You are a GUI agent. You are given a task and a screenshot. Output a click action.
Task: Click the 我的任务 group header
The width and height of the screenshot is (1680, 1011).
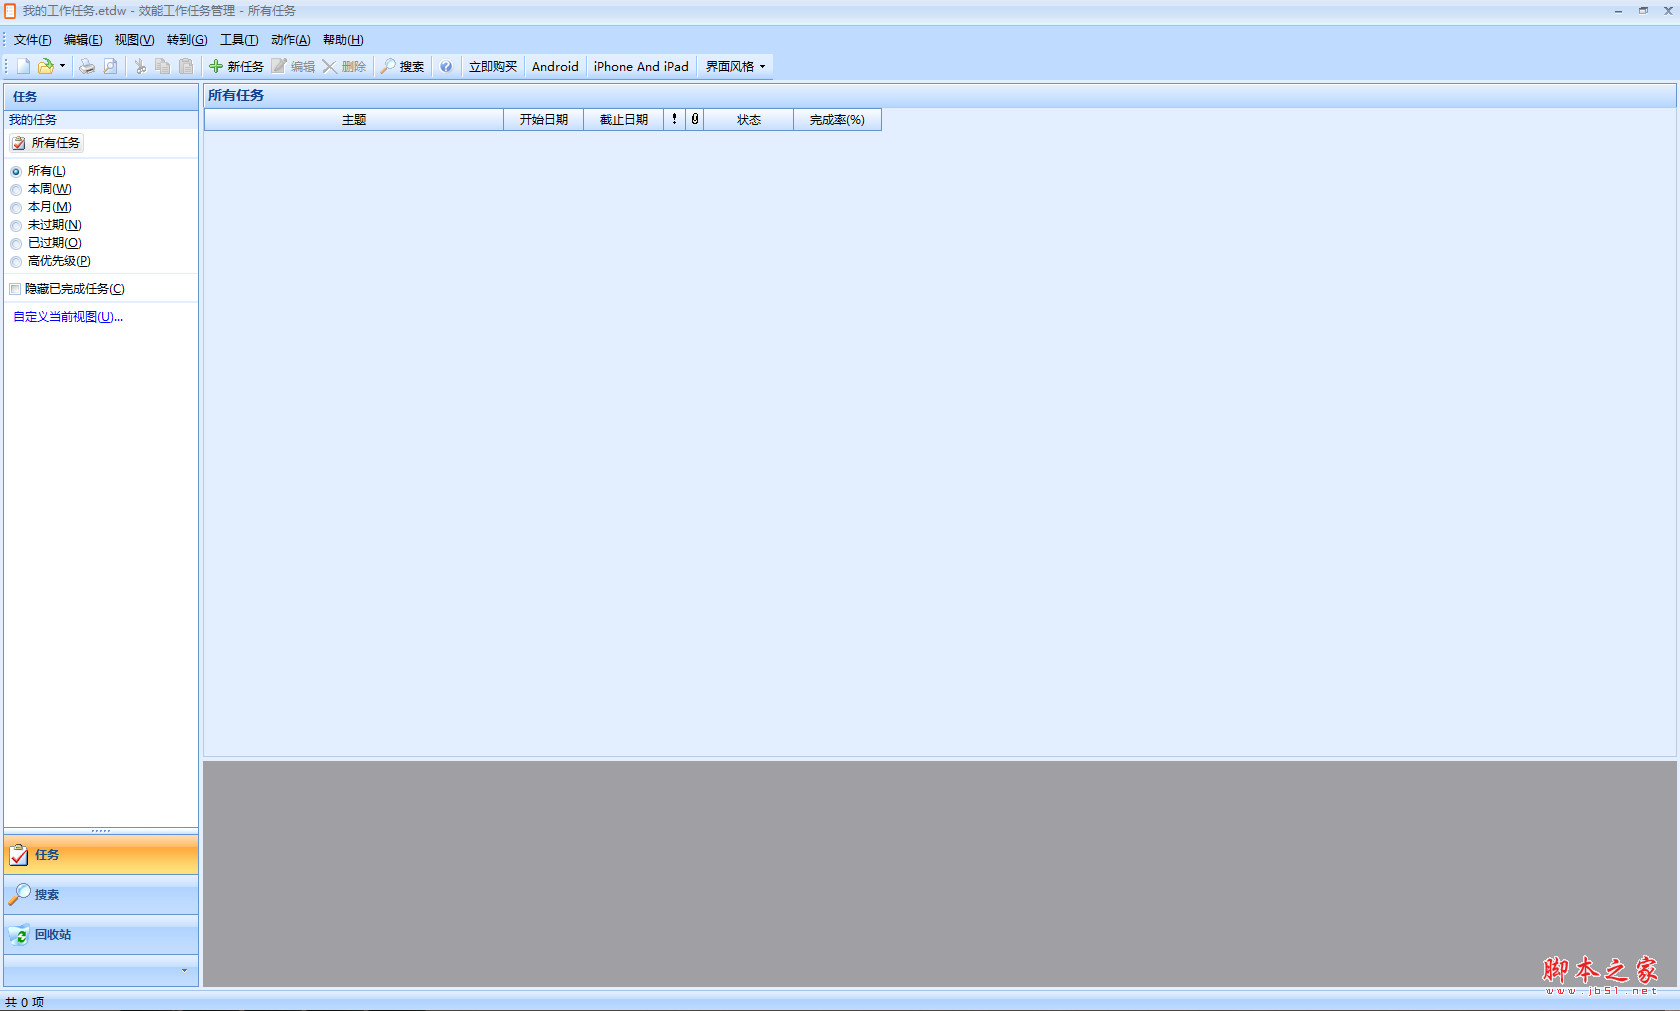(101, 120)
